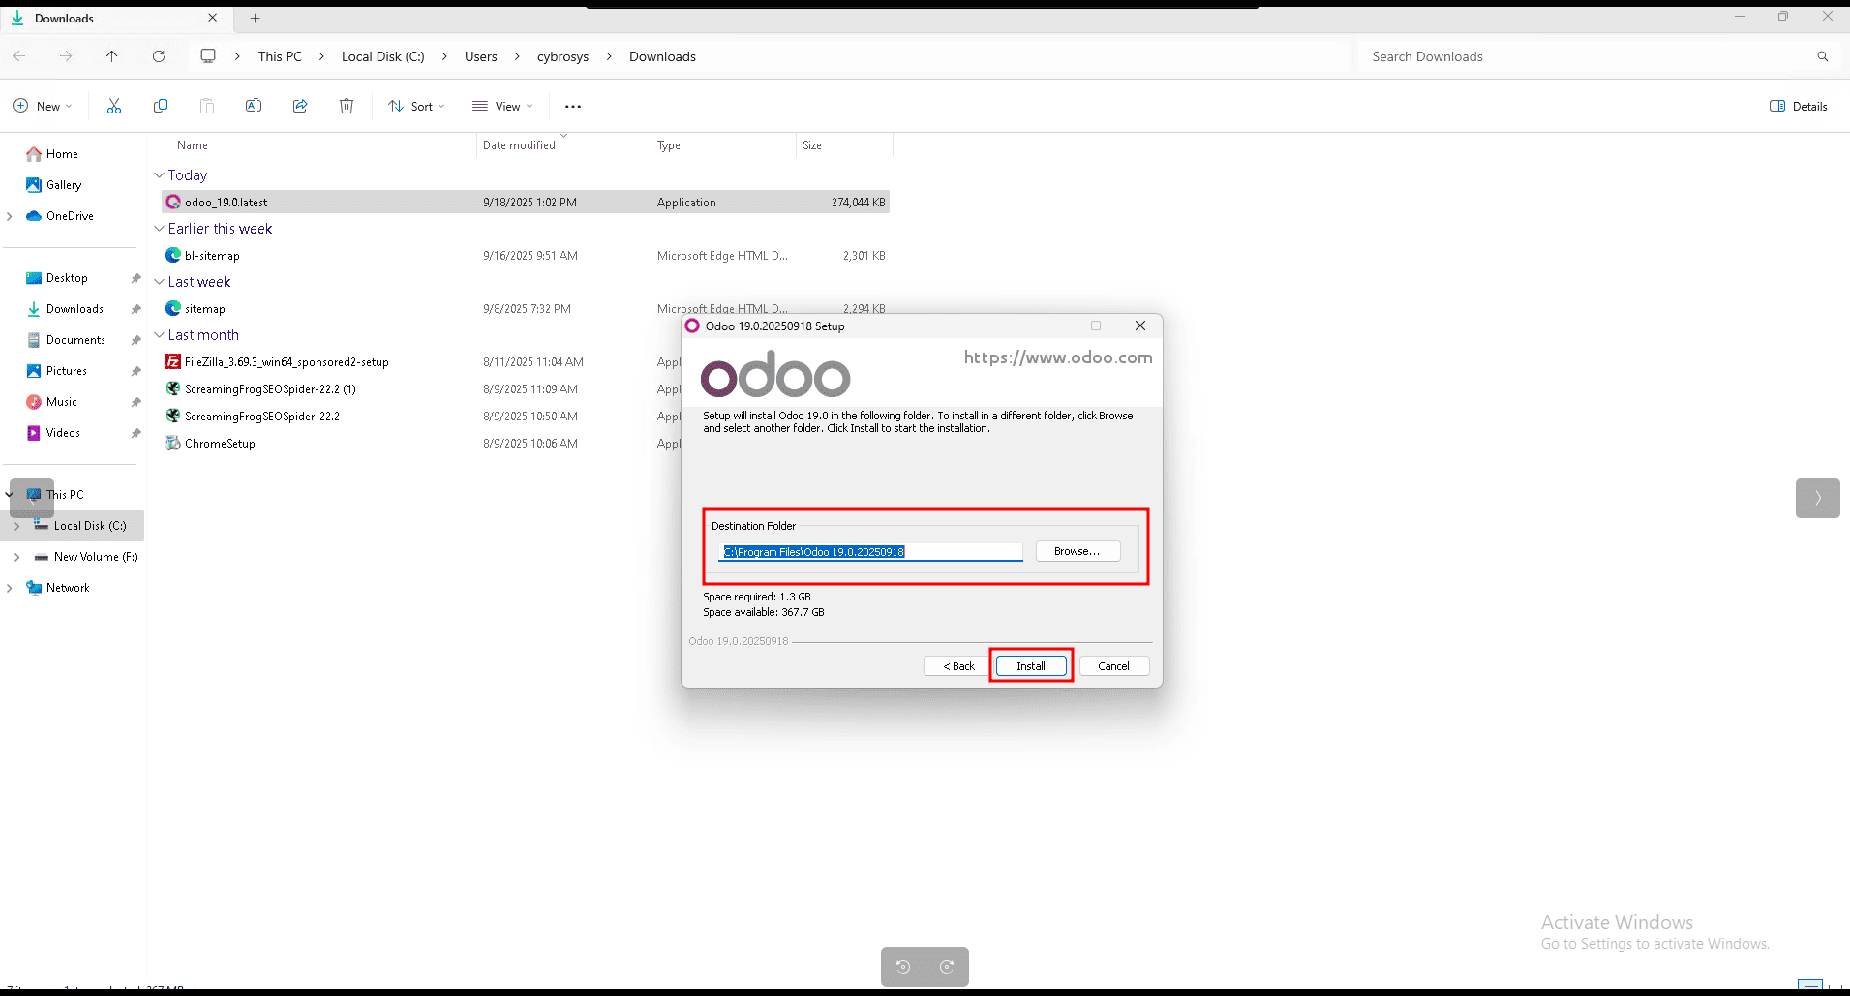Collapse the Earlier this week group
This screenshot has width=1850, height=996.
(159, 229)
